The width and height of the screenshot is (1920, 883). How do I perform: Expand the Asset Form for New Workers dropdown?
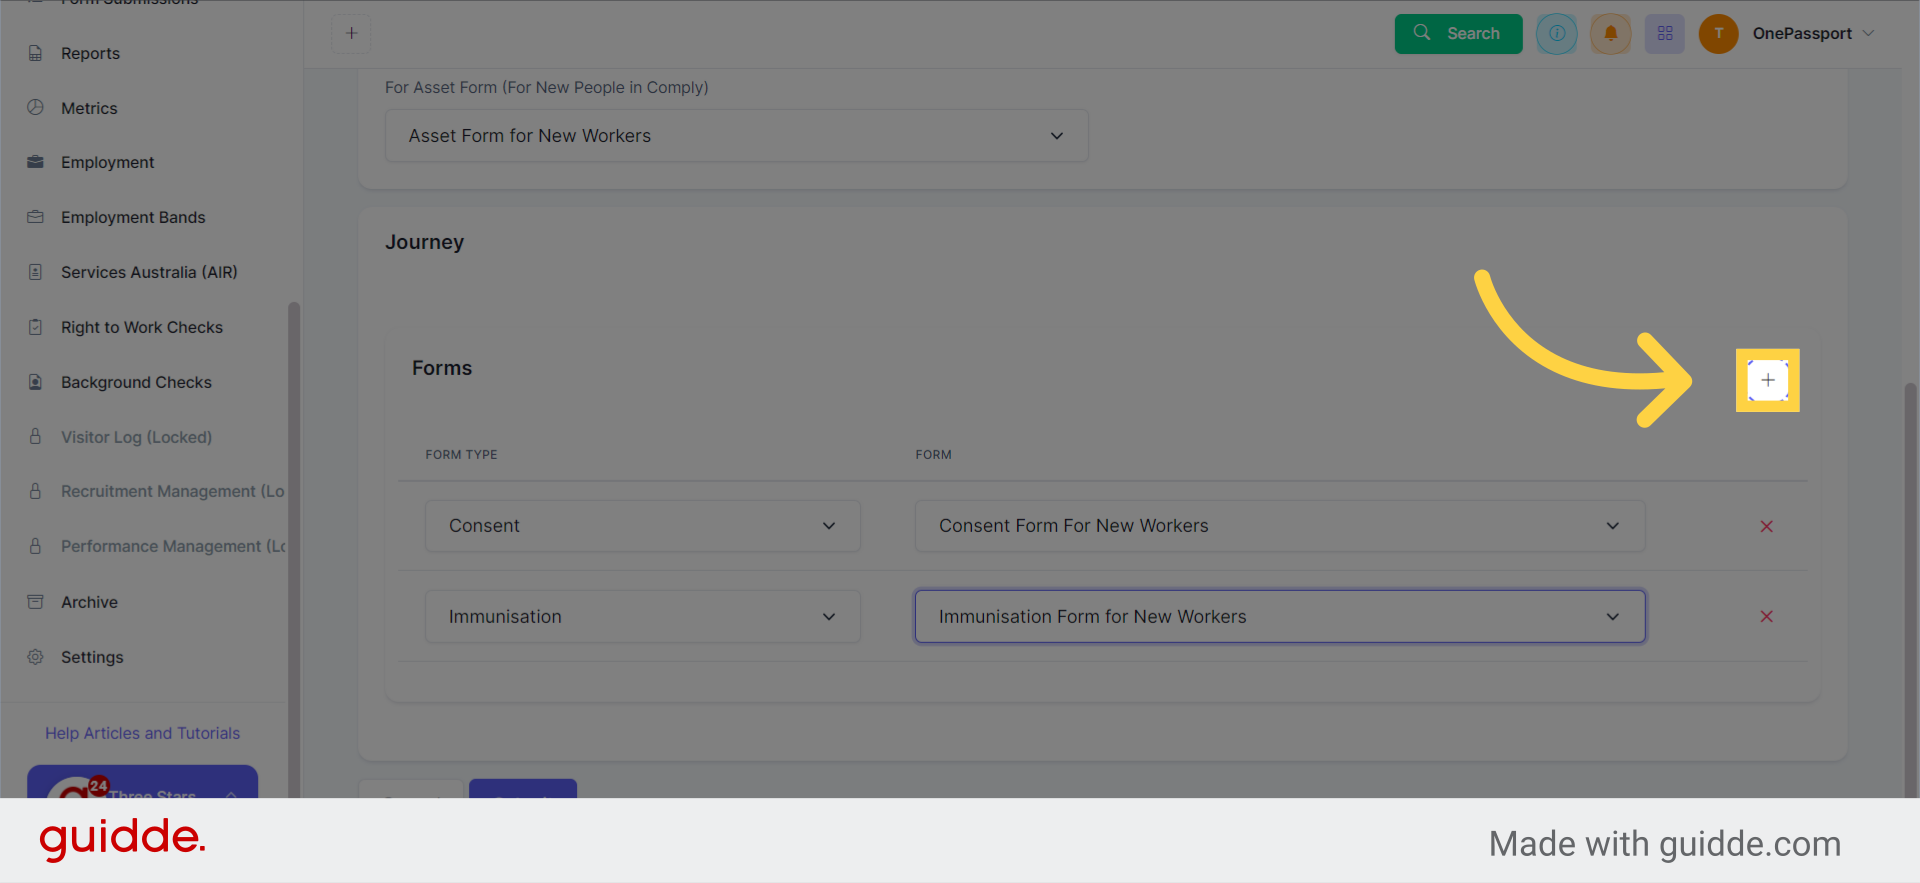click(x=736, y=136)
